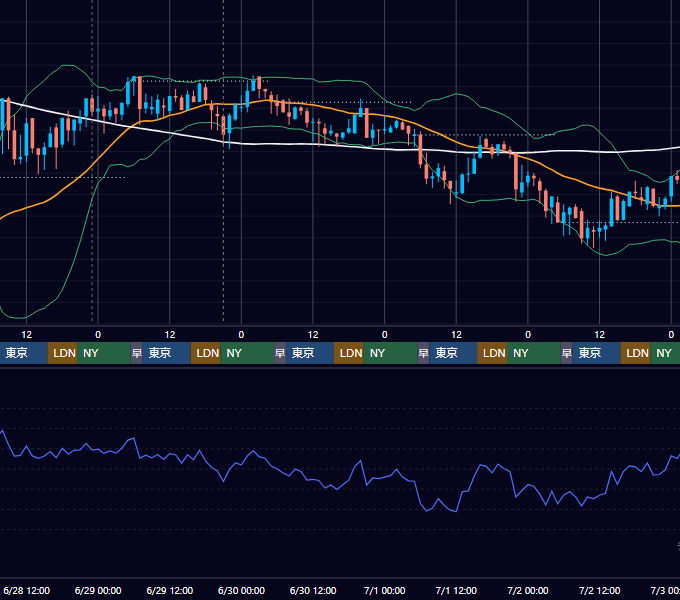Click the 6/28 12:00 date label
680x600 pixels.
tap(26, 590)
